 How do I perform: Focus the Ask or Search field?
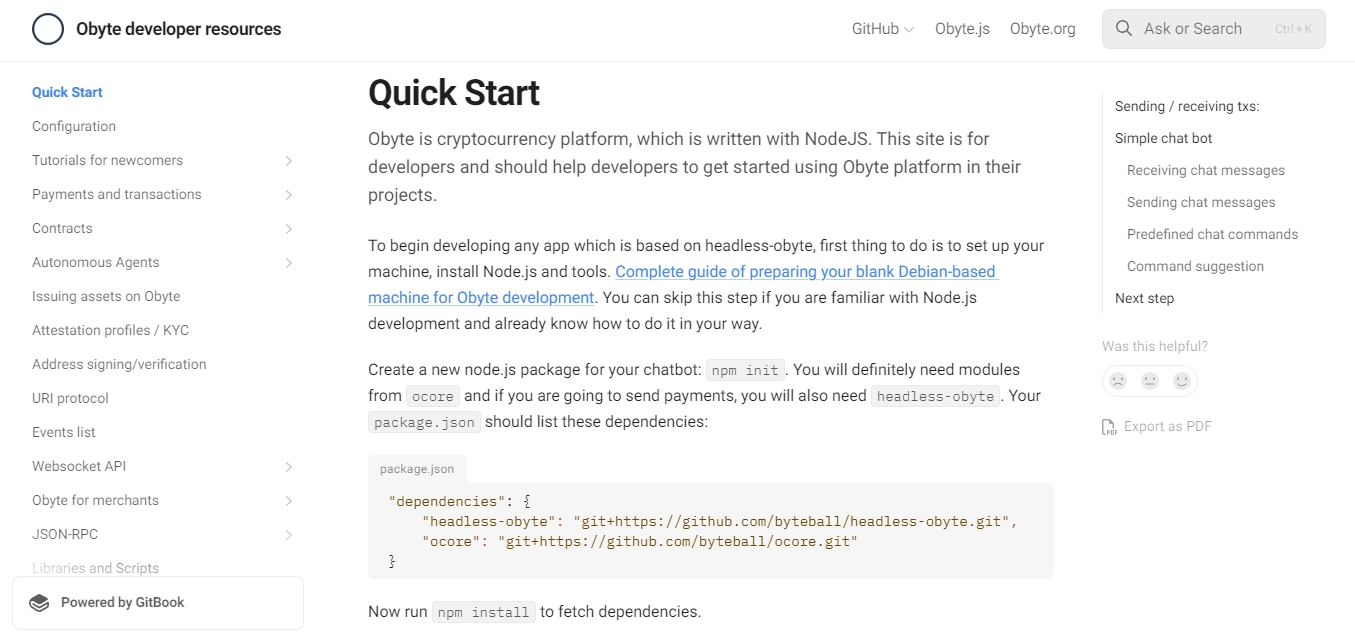tap(1214, 29)
